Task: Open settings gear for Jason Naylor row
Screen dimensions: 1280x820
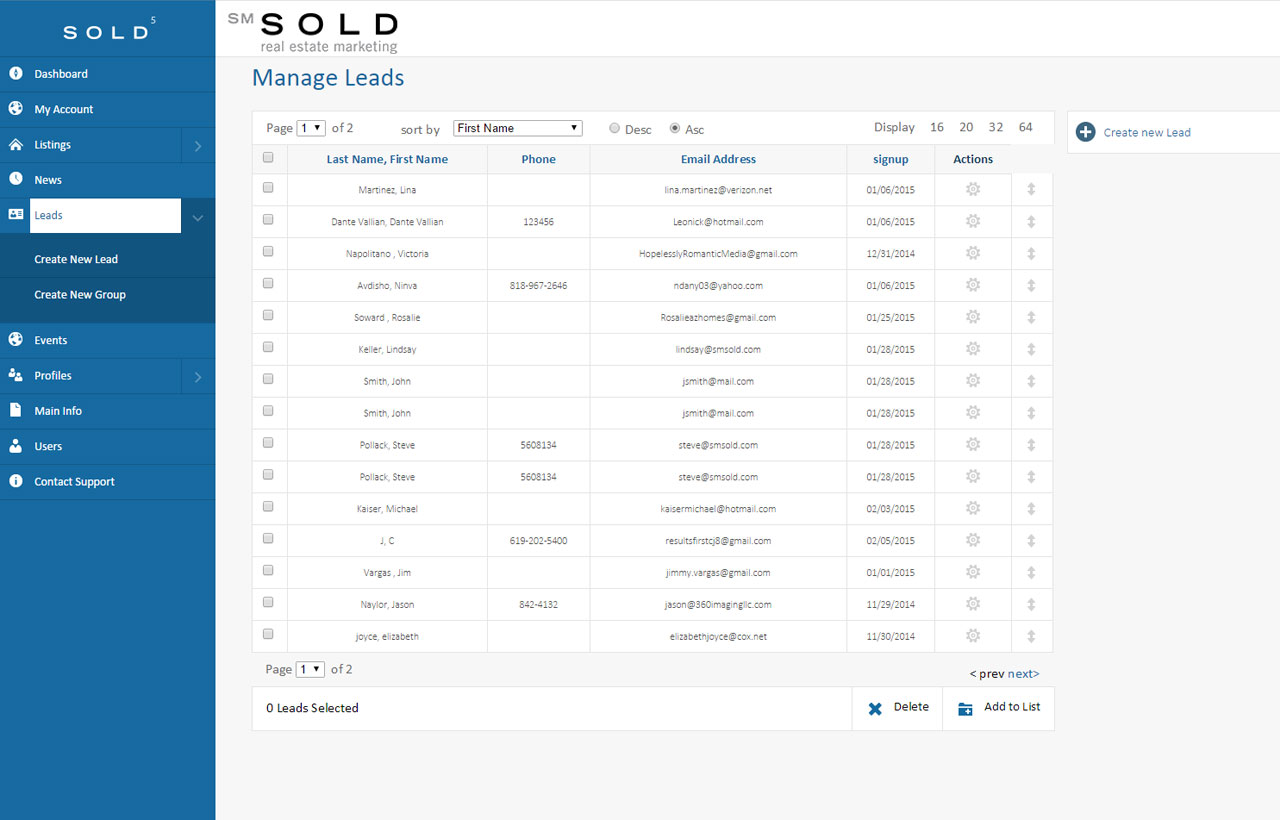Action: coord(972,604)
